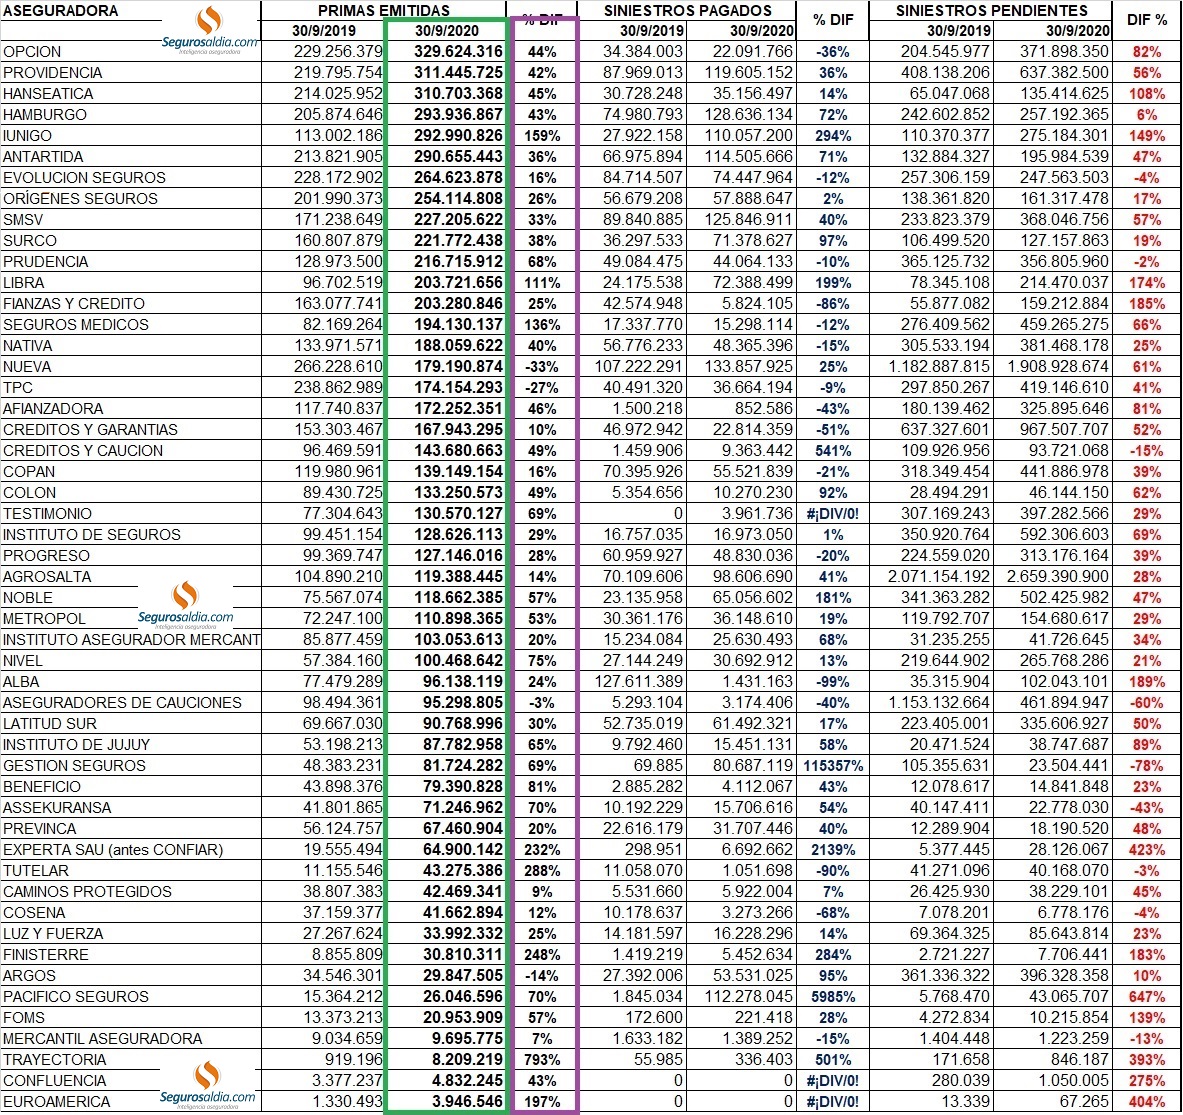
Task: Select EXPERTA SAU (antes CONFIAR) row label
Action: coord(113,850)
